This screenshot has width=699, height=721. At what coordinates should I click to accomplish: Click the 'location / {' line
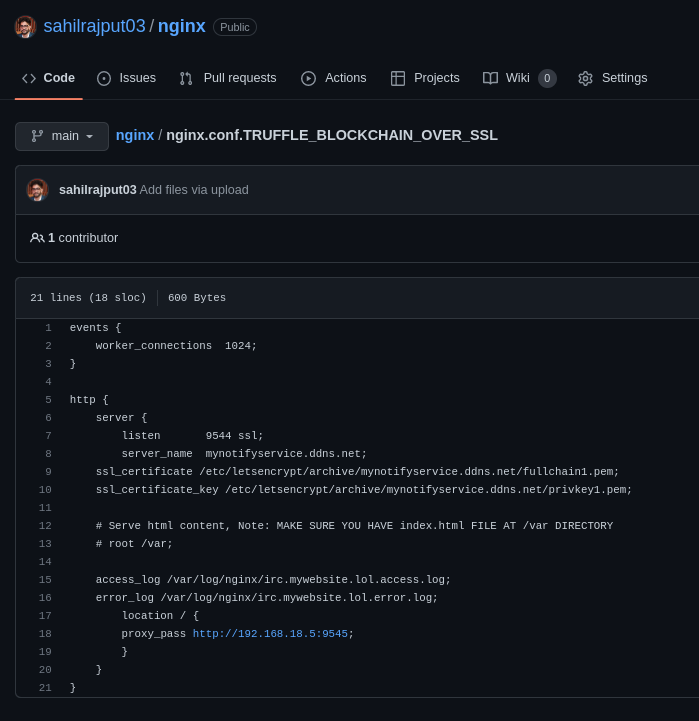(x=160, y=616)
